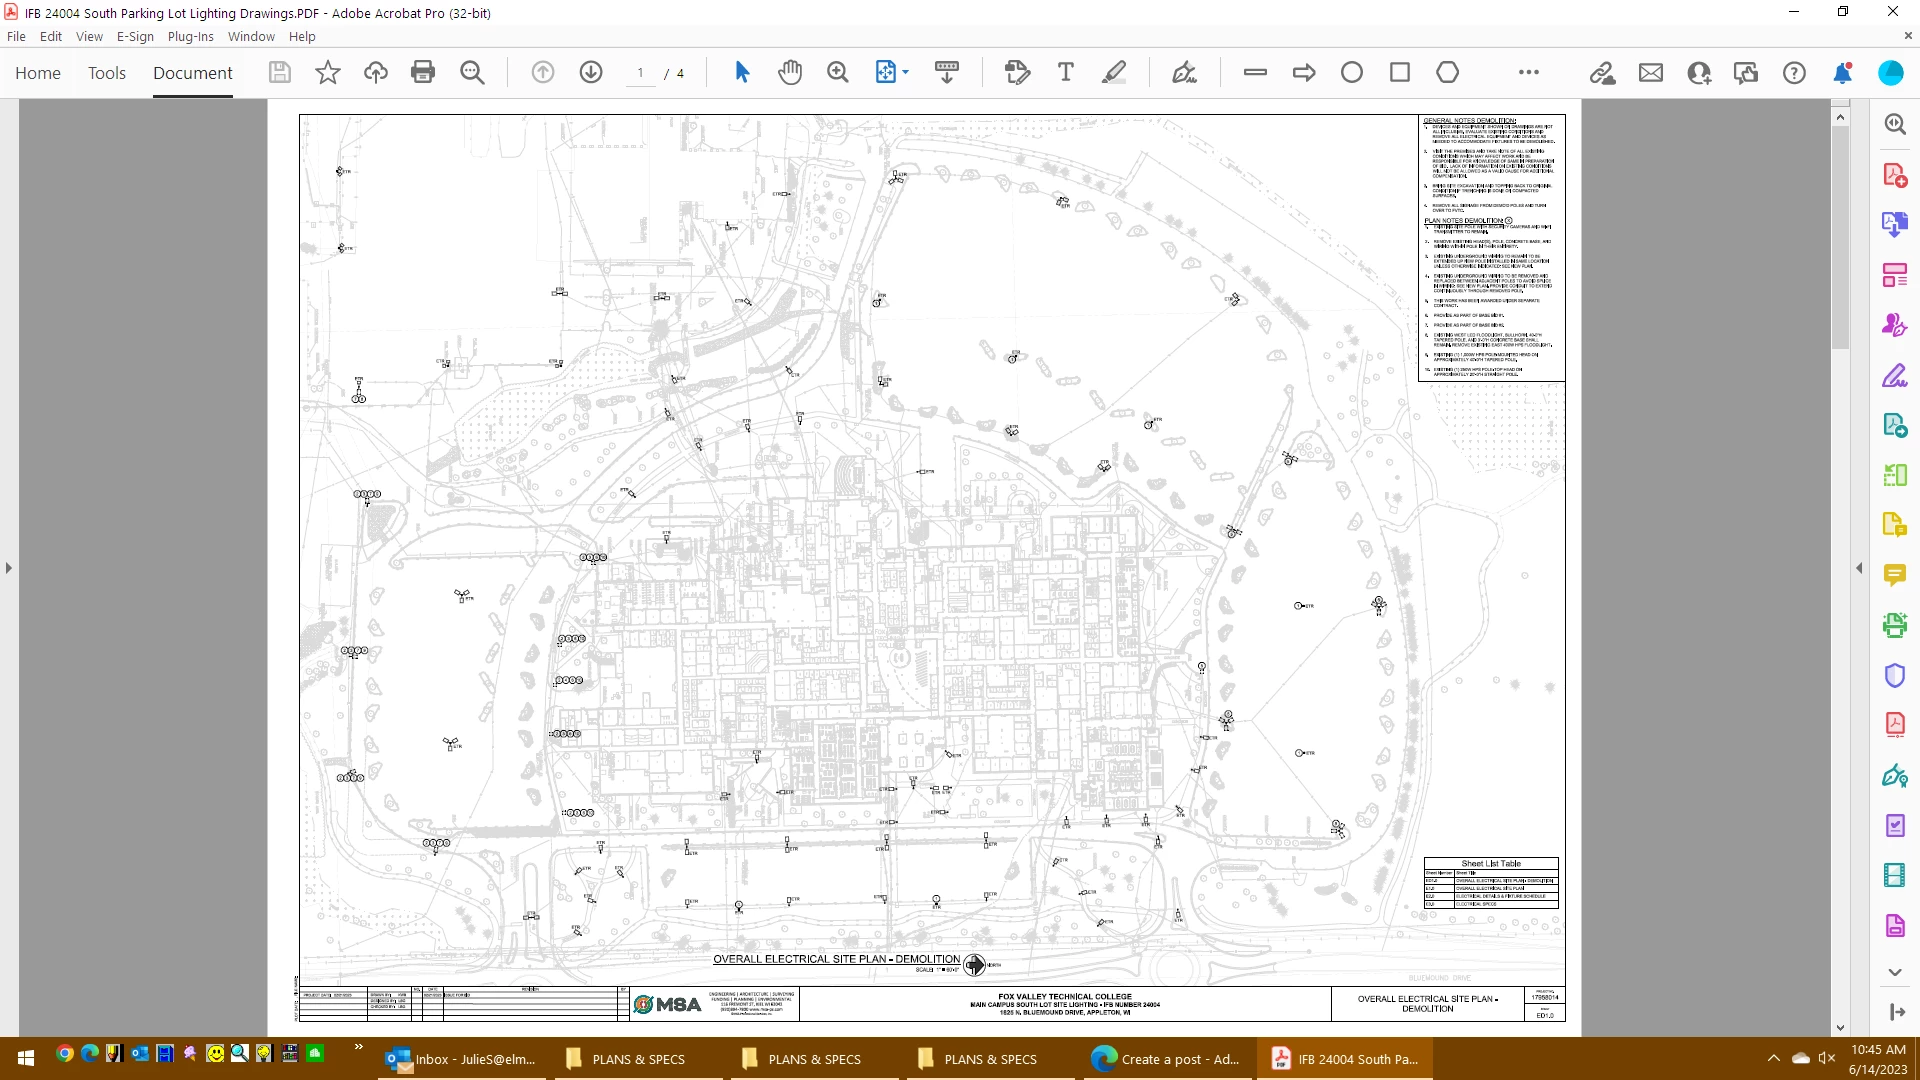Screen dimensions: 1920x1080
Task: Show more tools ellipsis menu
Action: pyautogui.click(x=1529, y=72)
